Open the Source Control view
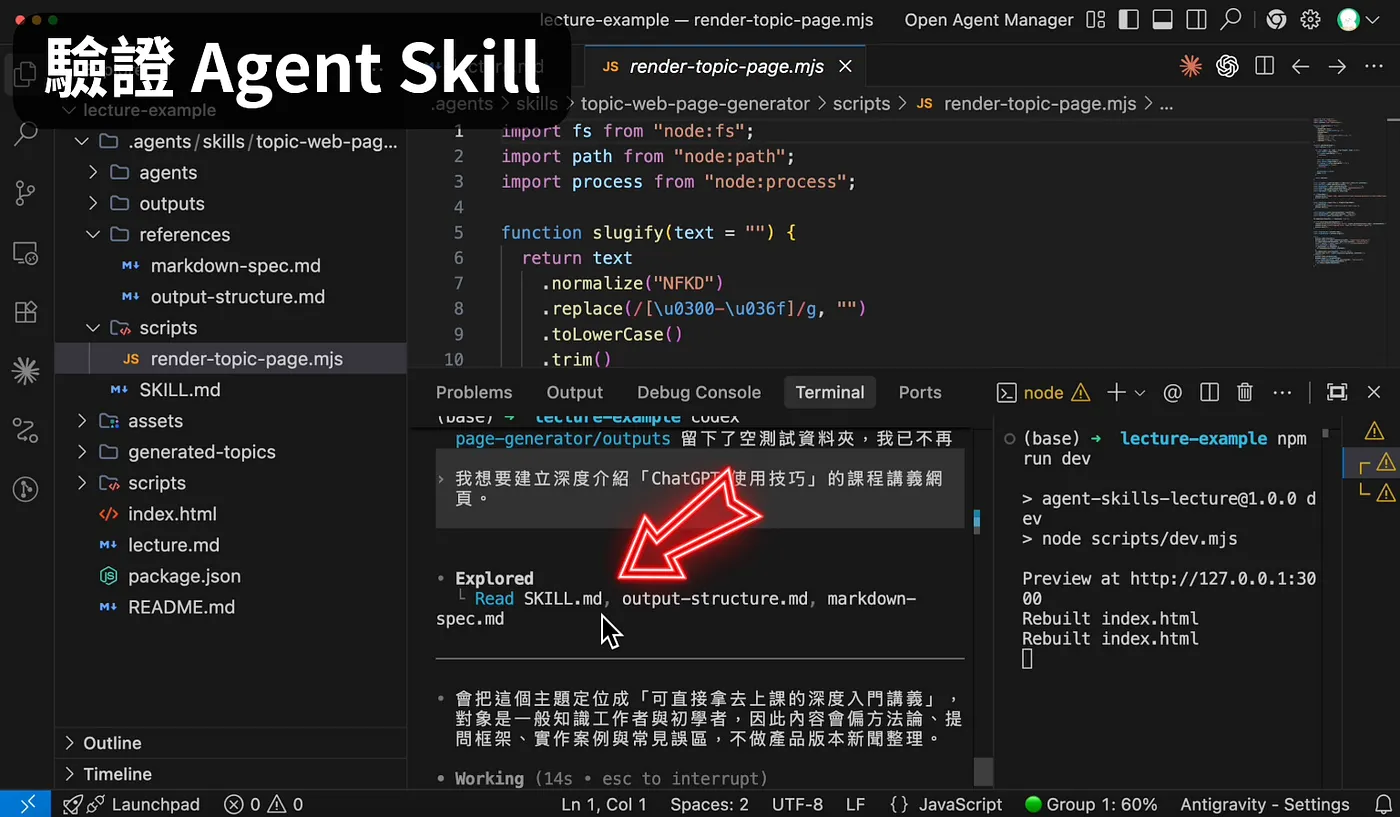1400x817 pixels. pyautogui.click(x=26, y=193)
